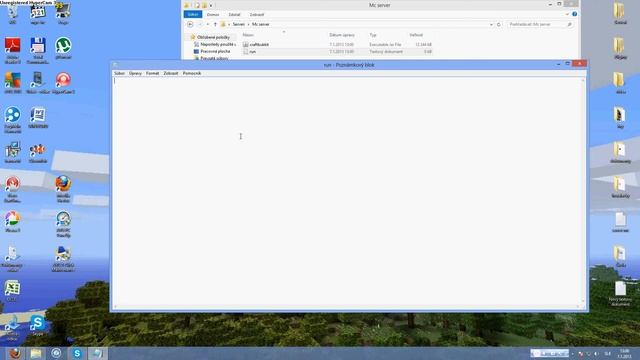
Task: Select the craftbukkit file in Explorer
Action: [259, 44]
